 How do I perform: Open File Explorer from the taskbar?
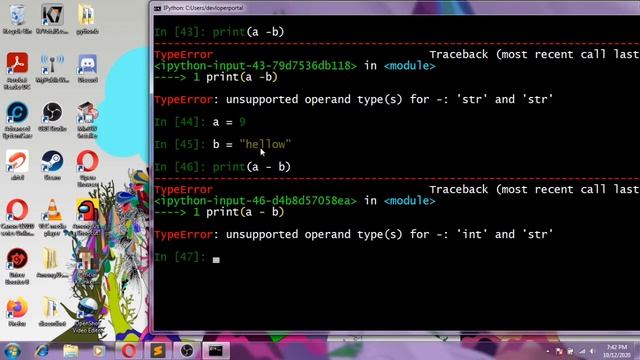(71, 351)
